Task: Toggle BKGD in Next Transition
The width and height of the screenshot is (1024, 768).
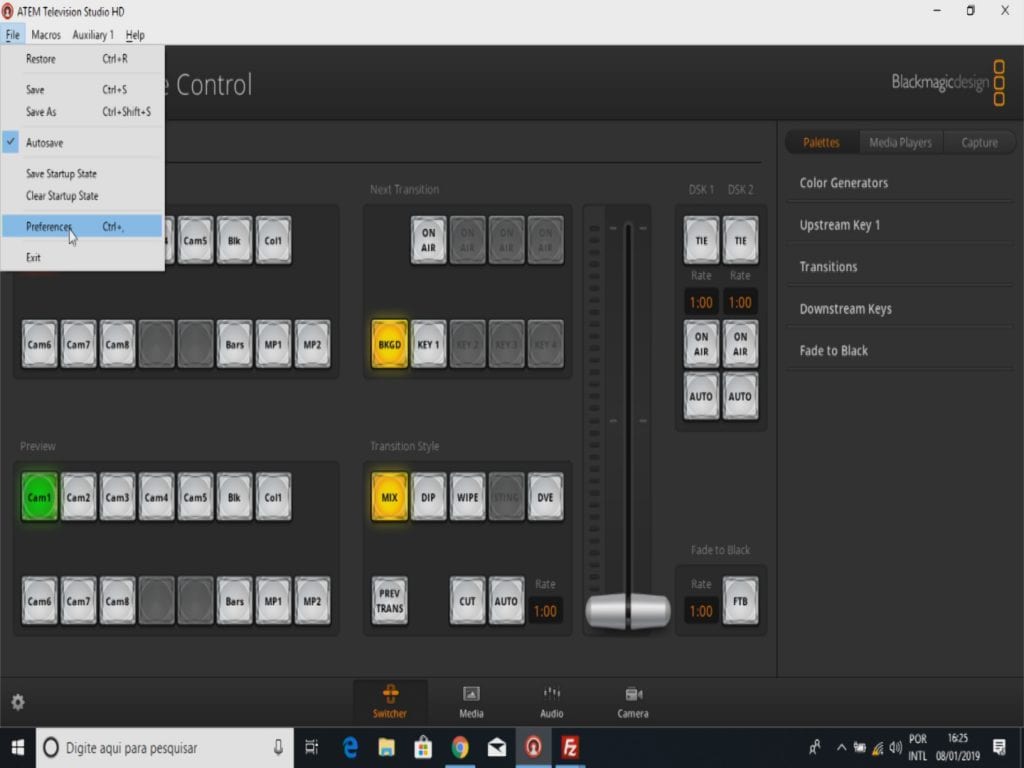Action: click(x=389, y=344)
